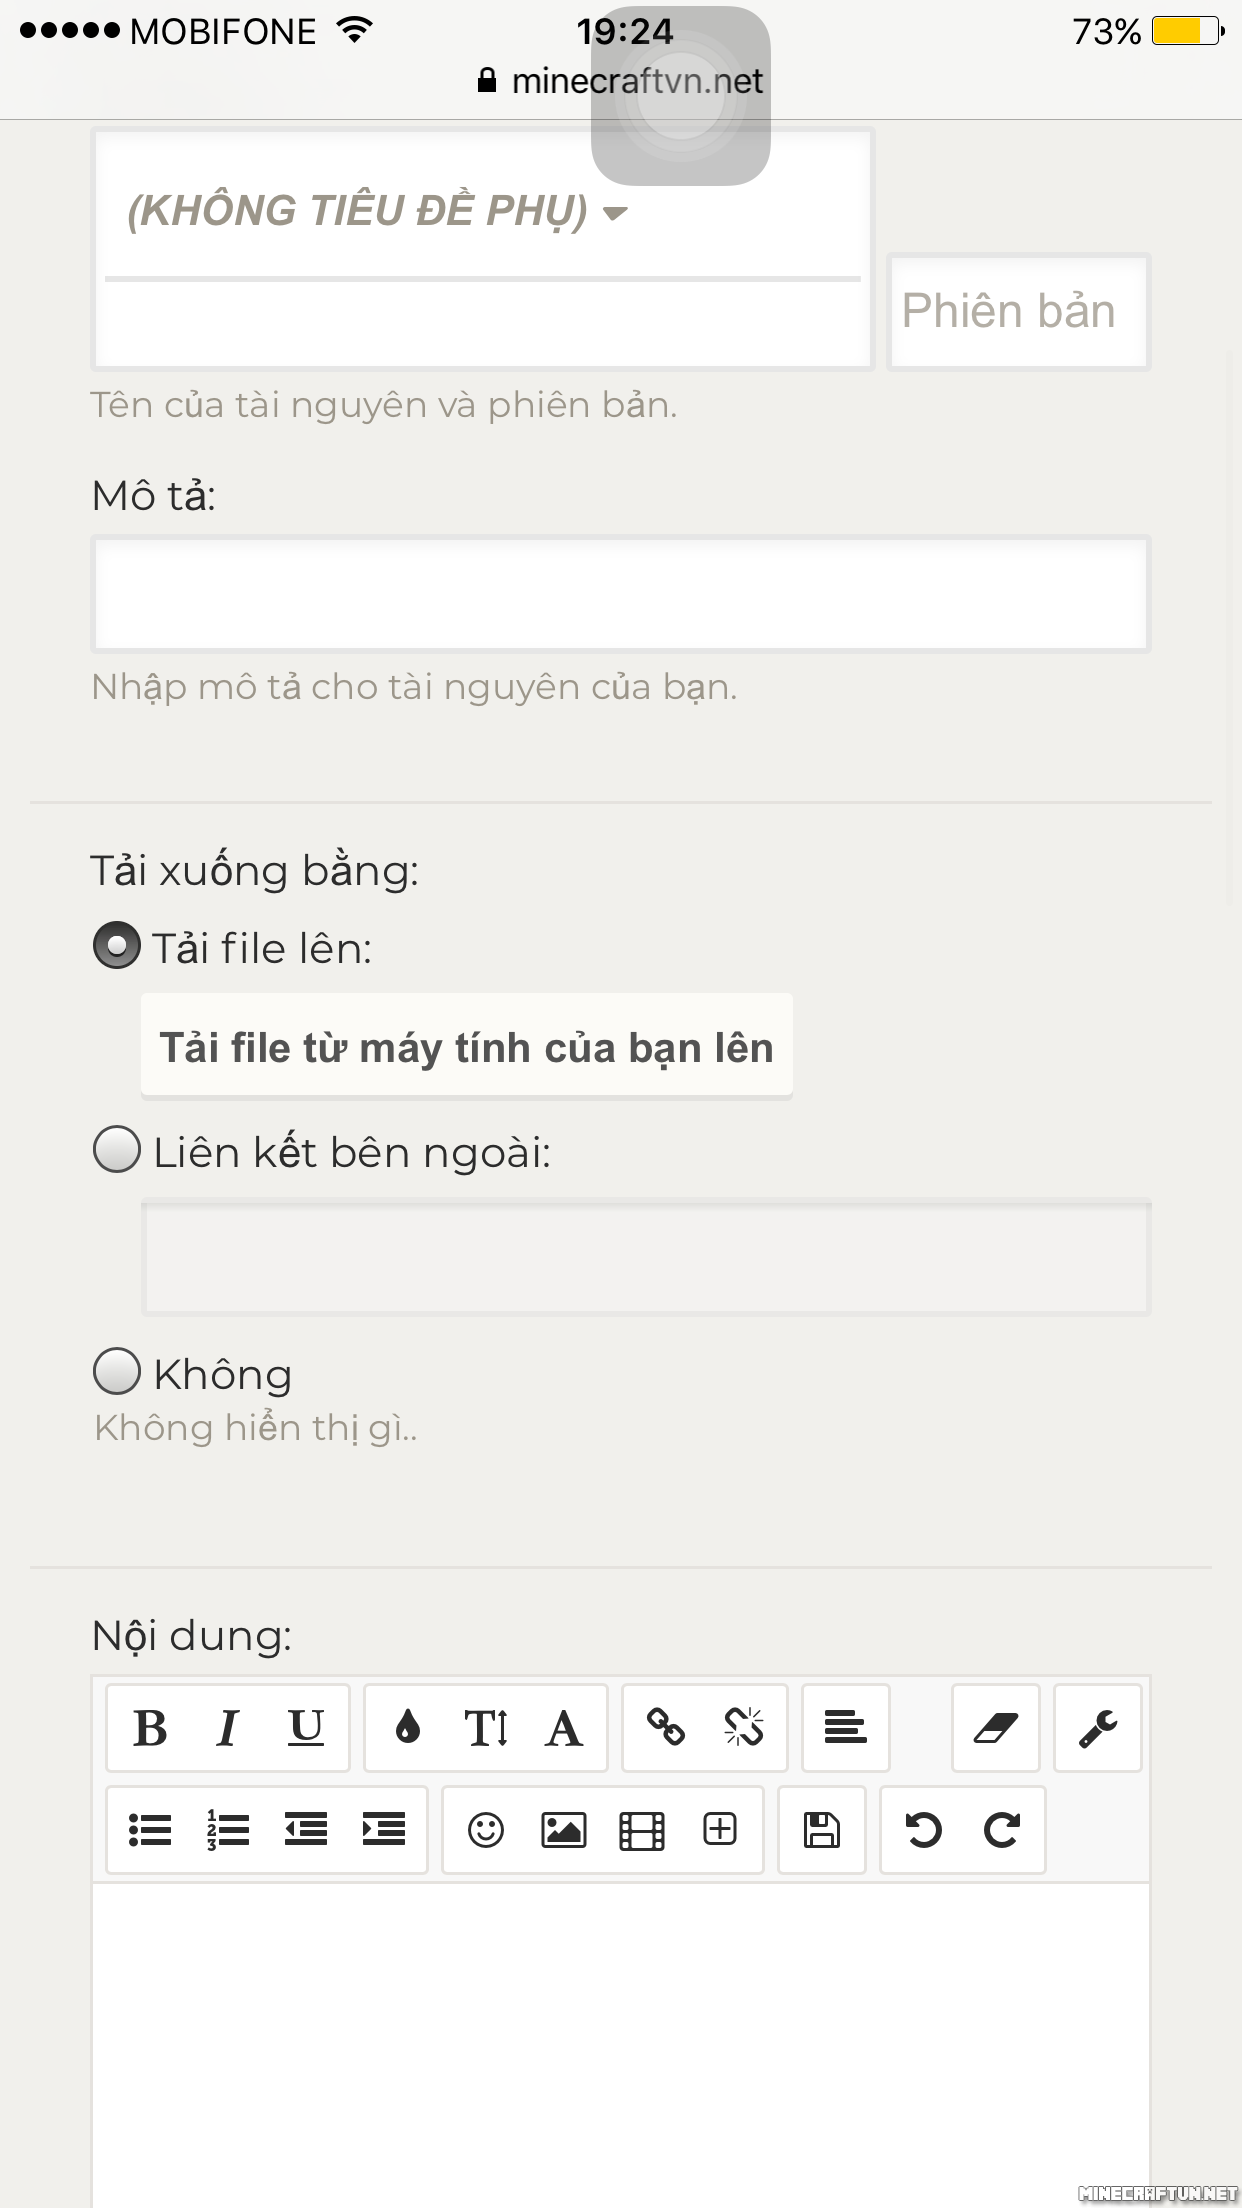Open the text alignment dropdown

coord(846,1728)
